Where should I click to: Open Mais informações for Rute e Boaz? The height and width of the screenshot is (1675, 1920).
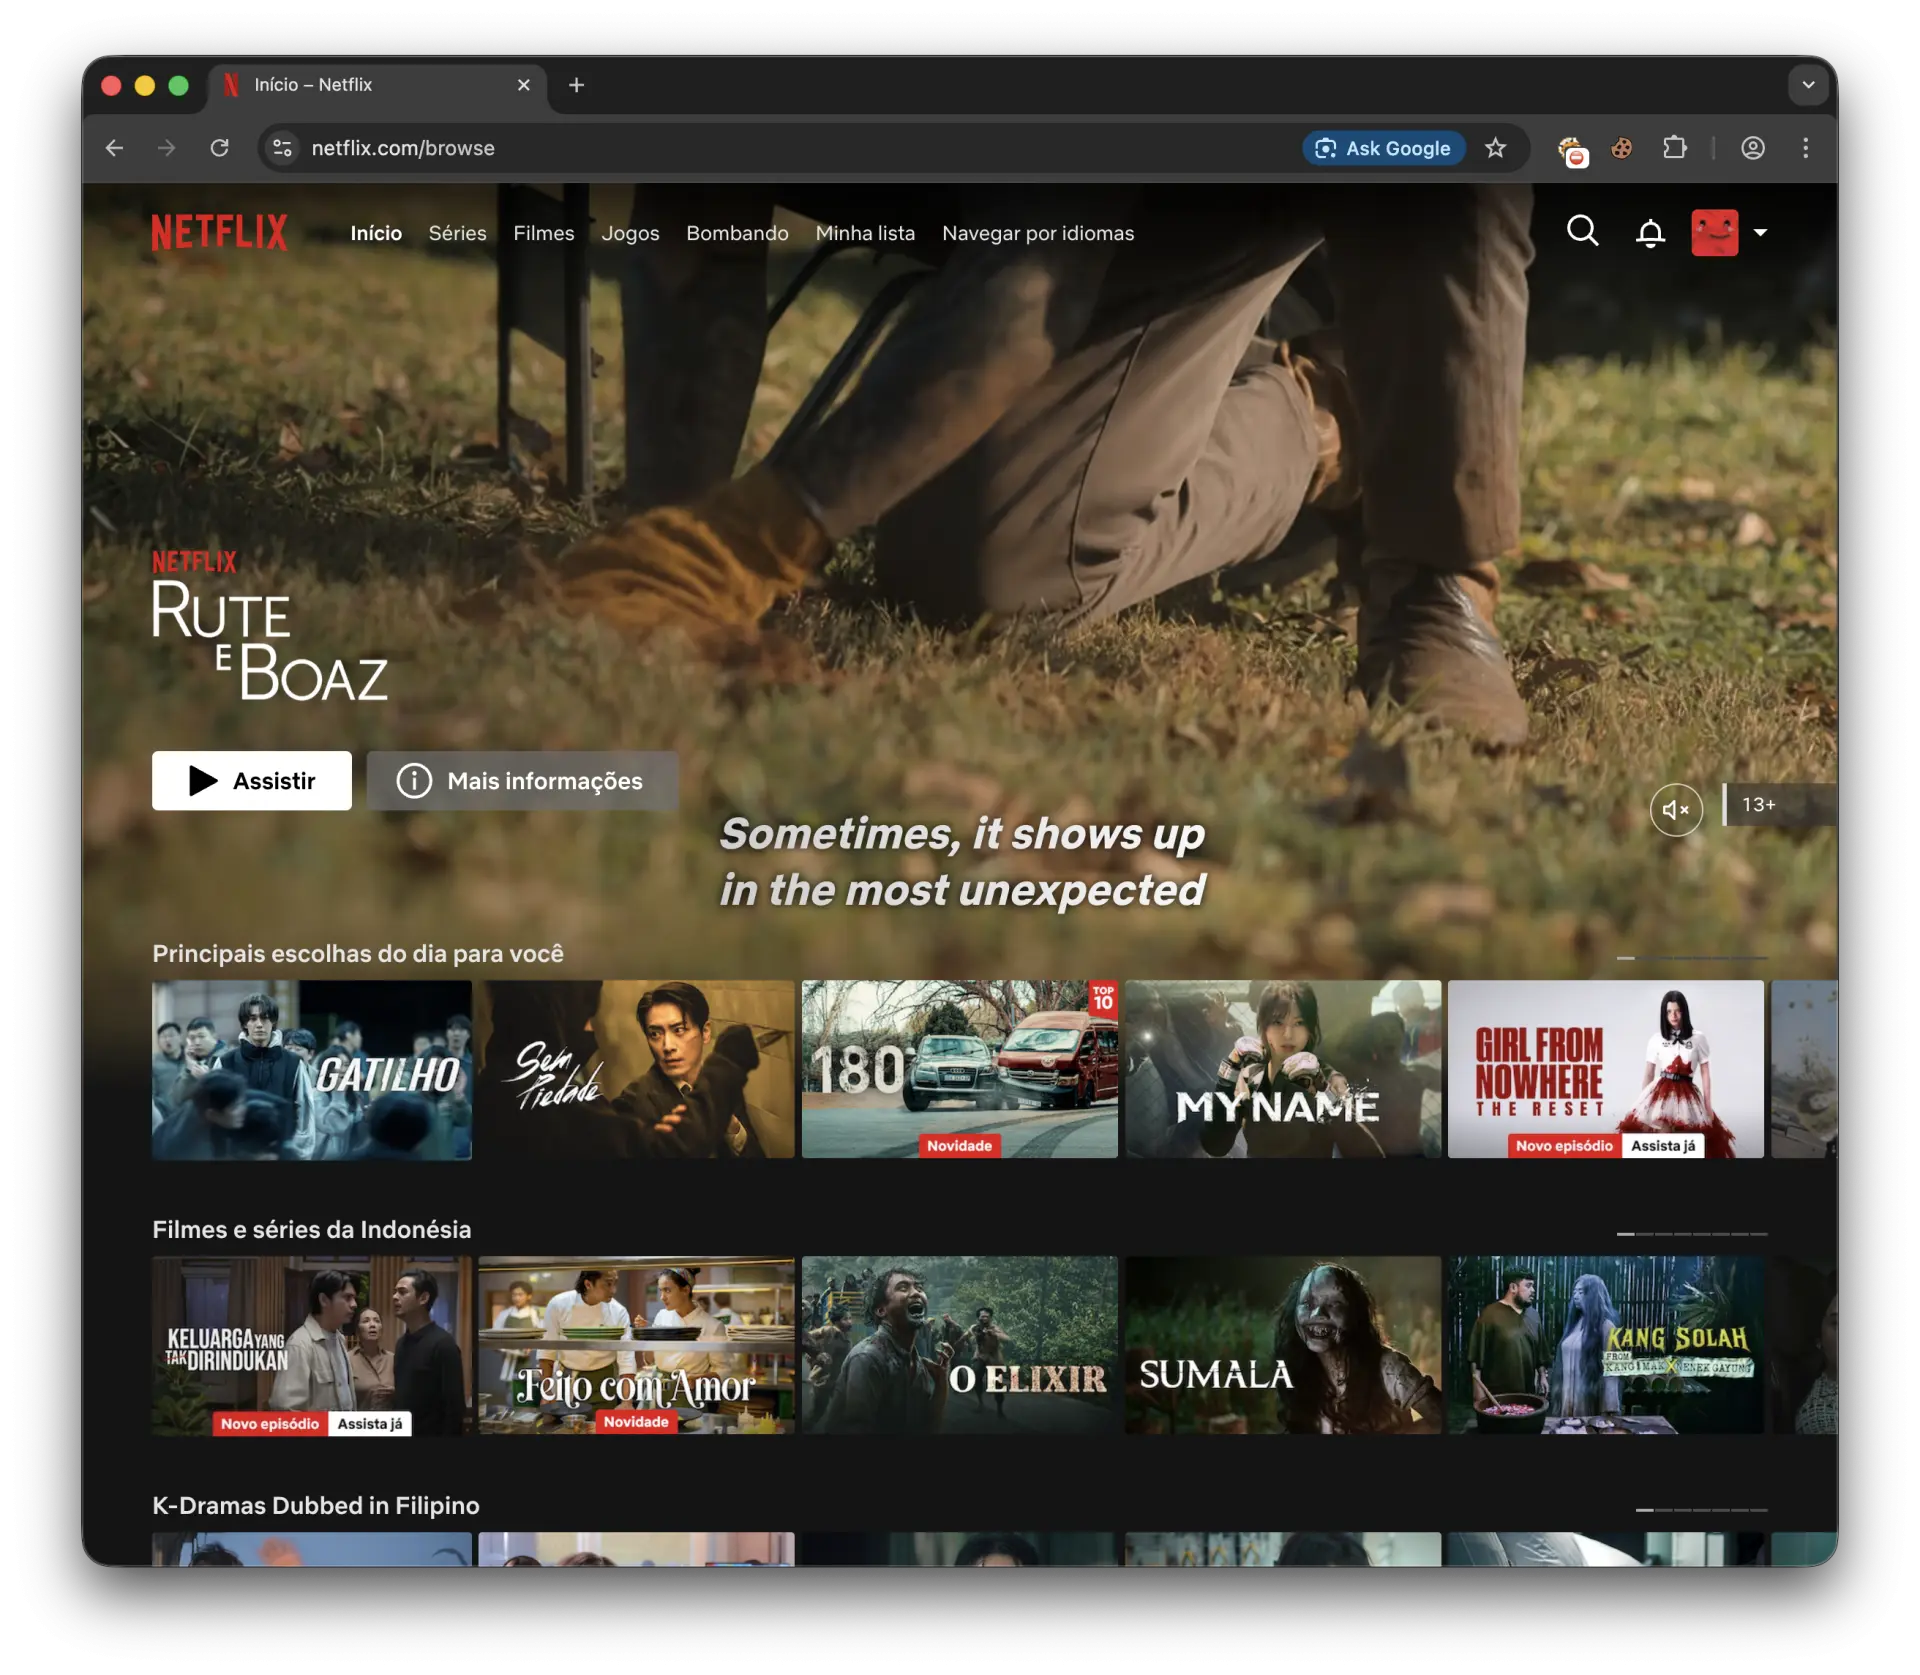[522, 780]
